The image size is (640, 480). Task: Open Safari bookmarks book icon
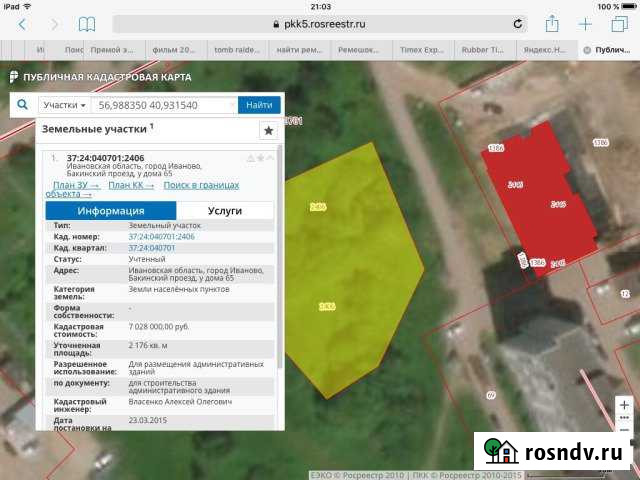click(x=87, y=24)
